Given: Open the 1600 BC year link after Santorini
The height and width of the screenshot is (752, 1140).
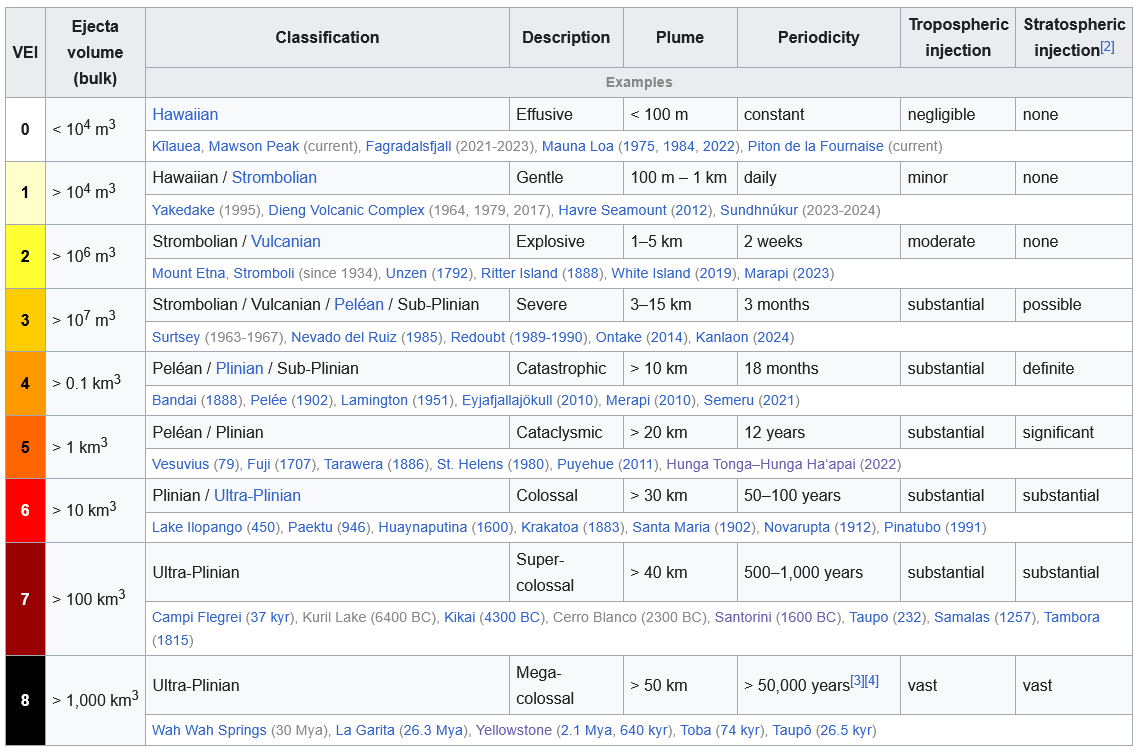Looking at the screenshot, I should [807, 617].
